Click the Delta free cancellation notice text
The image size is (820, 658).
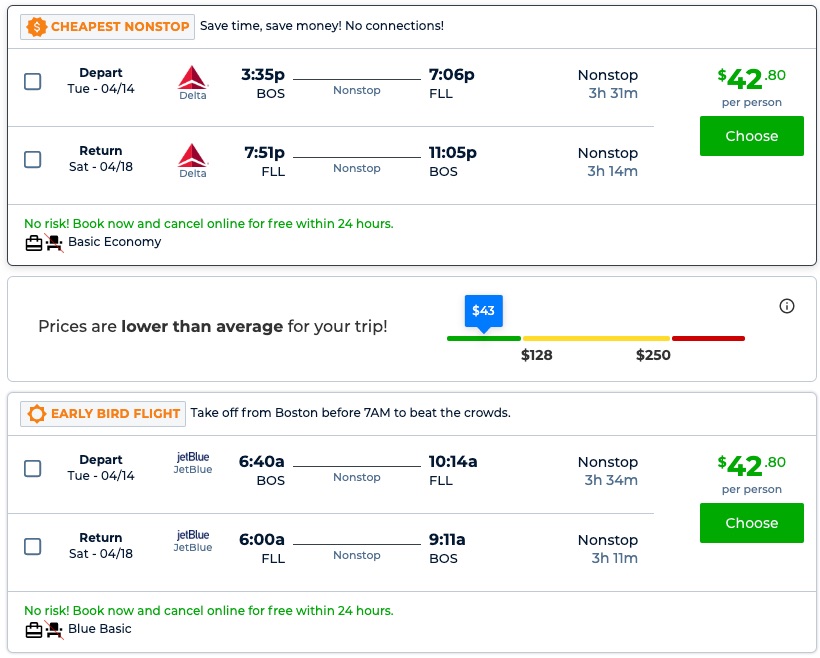click(x=208, y=224)
